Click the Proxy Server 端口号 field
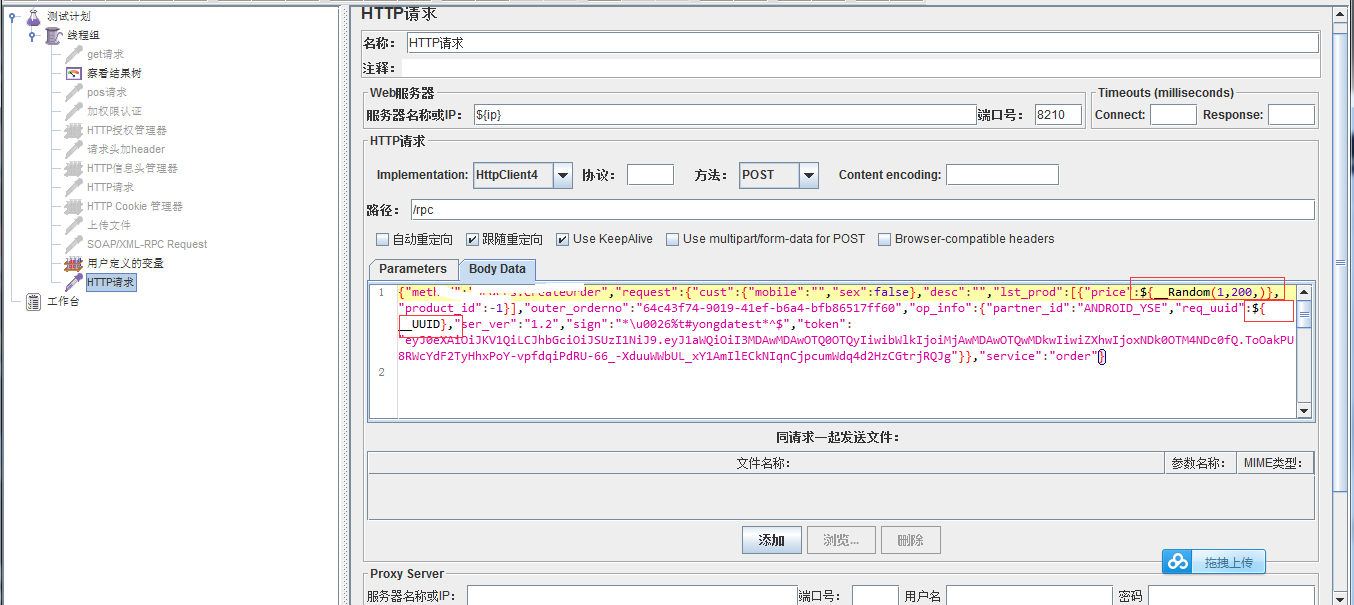 [875, 596]
